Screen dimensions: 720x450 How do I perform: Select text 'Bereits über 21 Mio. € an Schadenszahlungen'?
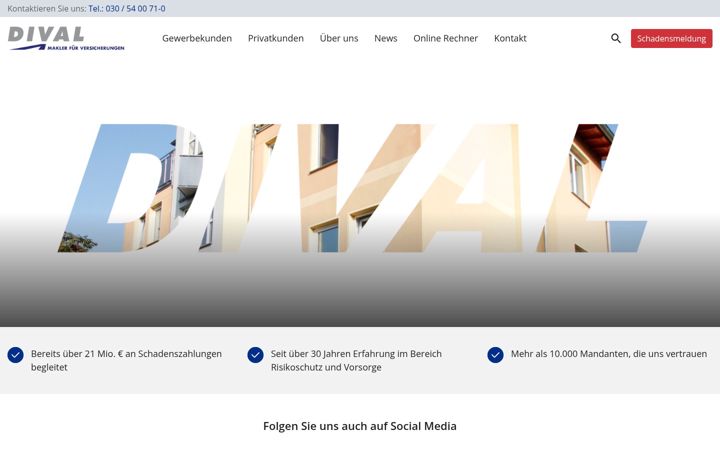126,354
